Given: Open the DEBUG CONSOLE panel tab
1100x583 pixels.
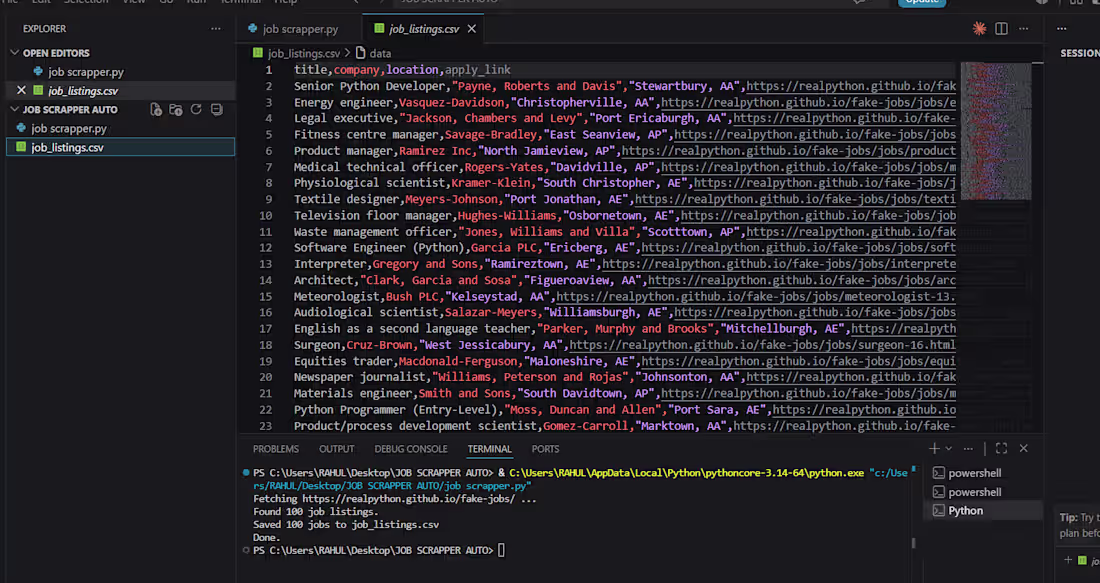Looking at the screenshot, I should coord(410,449).
